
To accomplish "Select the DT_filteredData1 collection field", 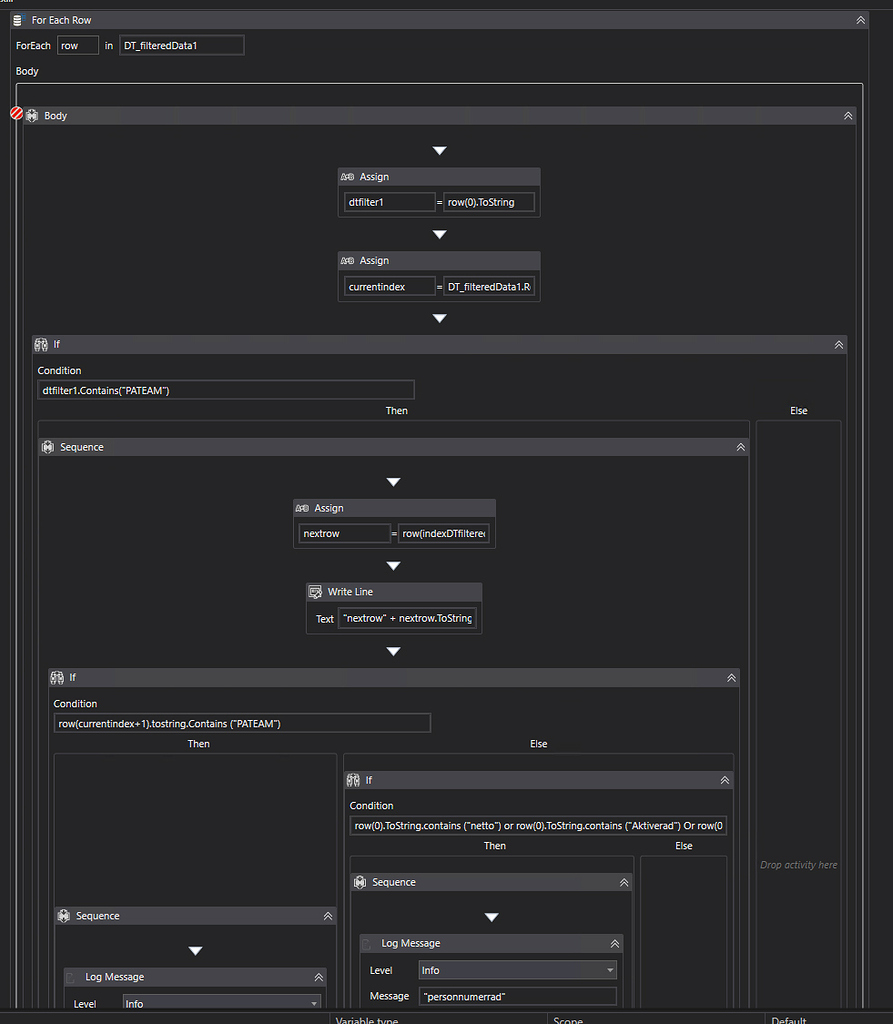I will (x=181, y=45).
